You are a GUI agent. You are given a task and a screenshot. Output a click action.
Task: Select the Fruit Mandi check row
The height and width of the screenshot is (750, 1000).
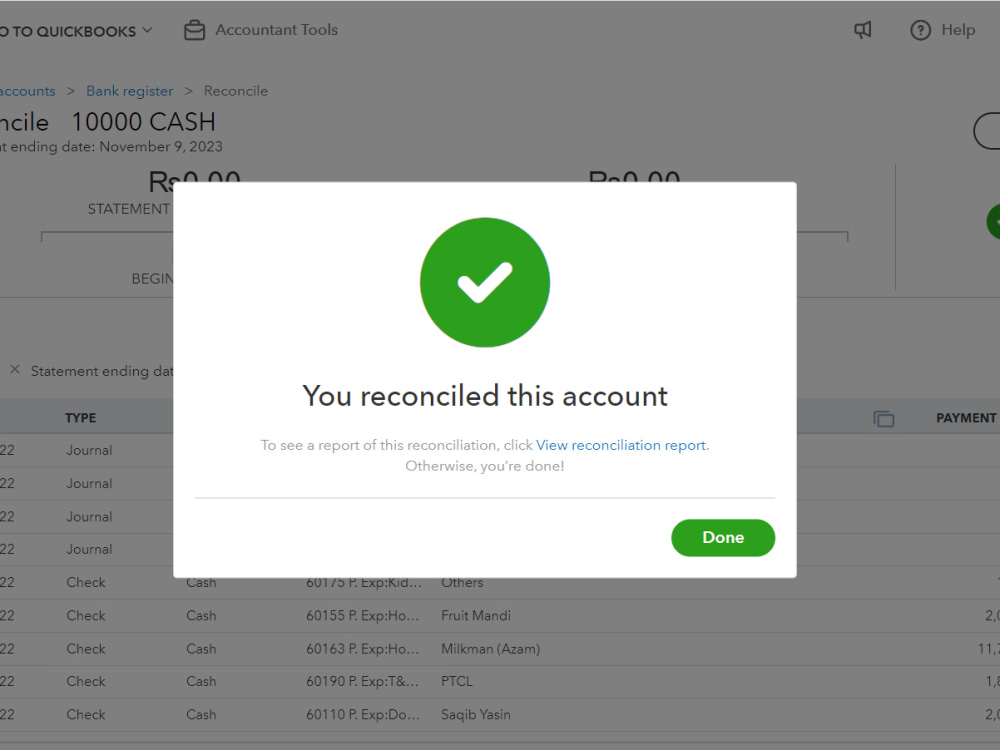[475, 615]
